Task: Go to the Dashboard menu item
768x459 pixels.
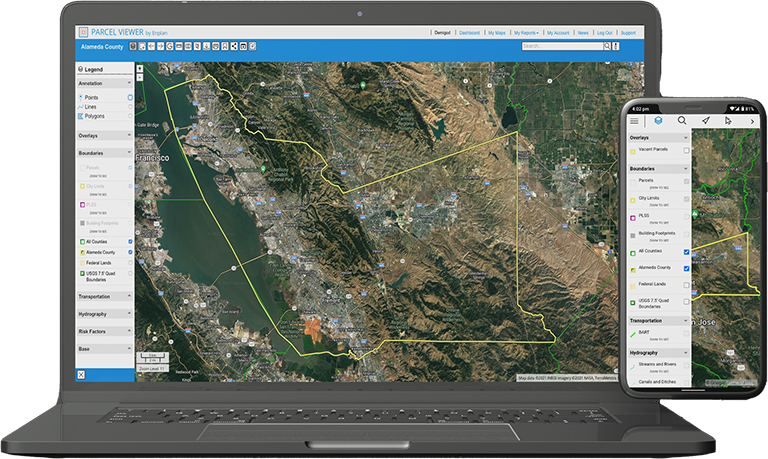Action: pyautogui.click(x=469, y=32)
